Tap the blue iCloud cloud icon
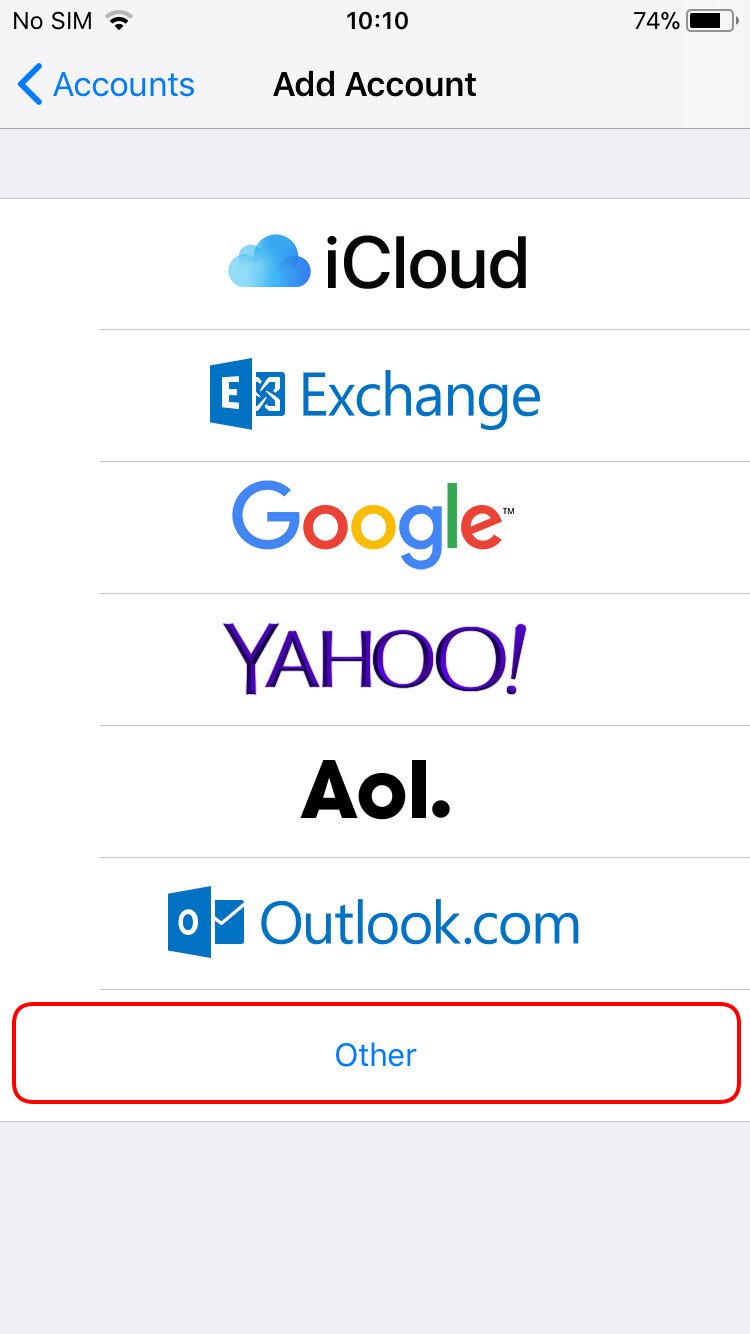This screenshot has width=750, height=1334. click(x=269, y=262)
